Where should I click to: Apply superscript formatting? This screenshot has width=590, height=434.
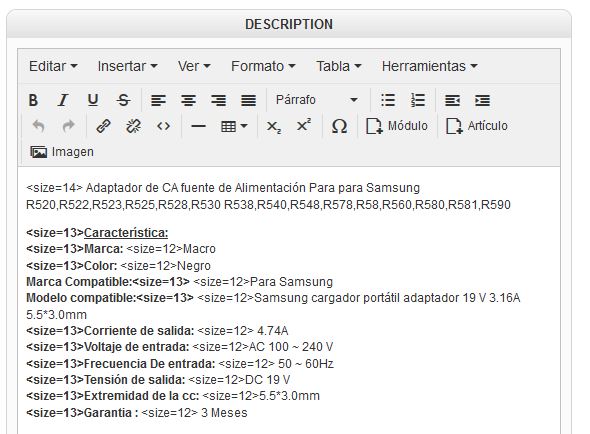point(304,126)
